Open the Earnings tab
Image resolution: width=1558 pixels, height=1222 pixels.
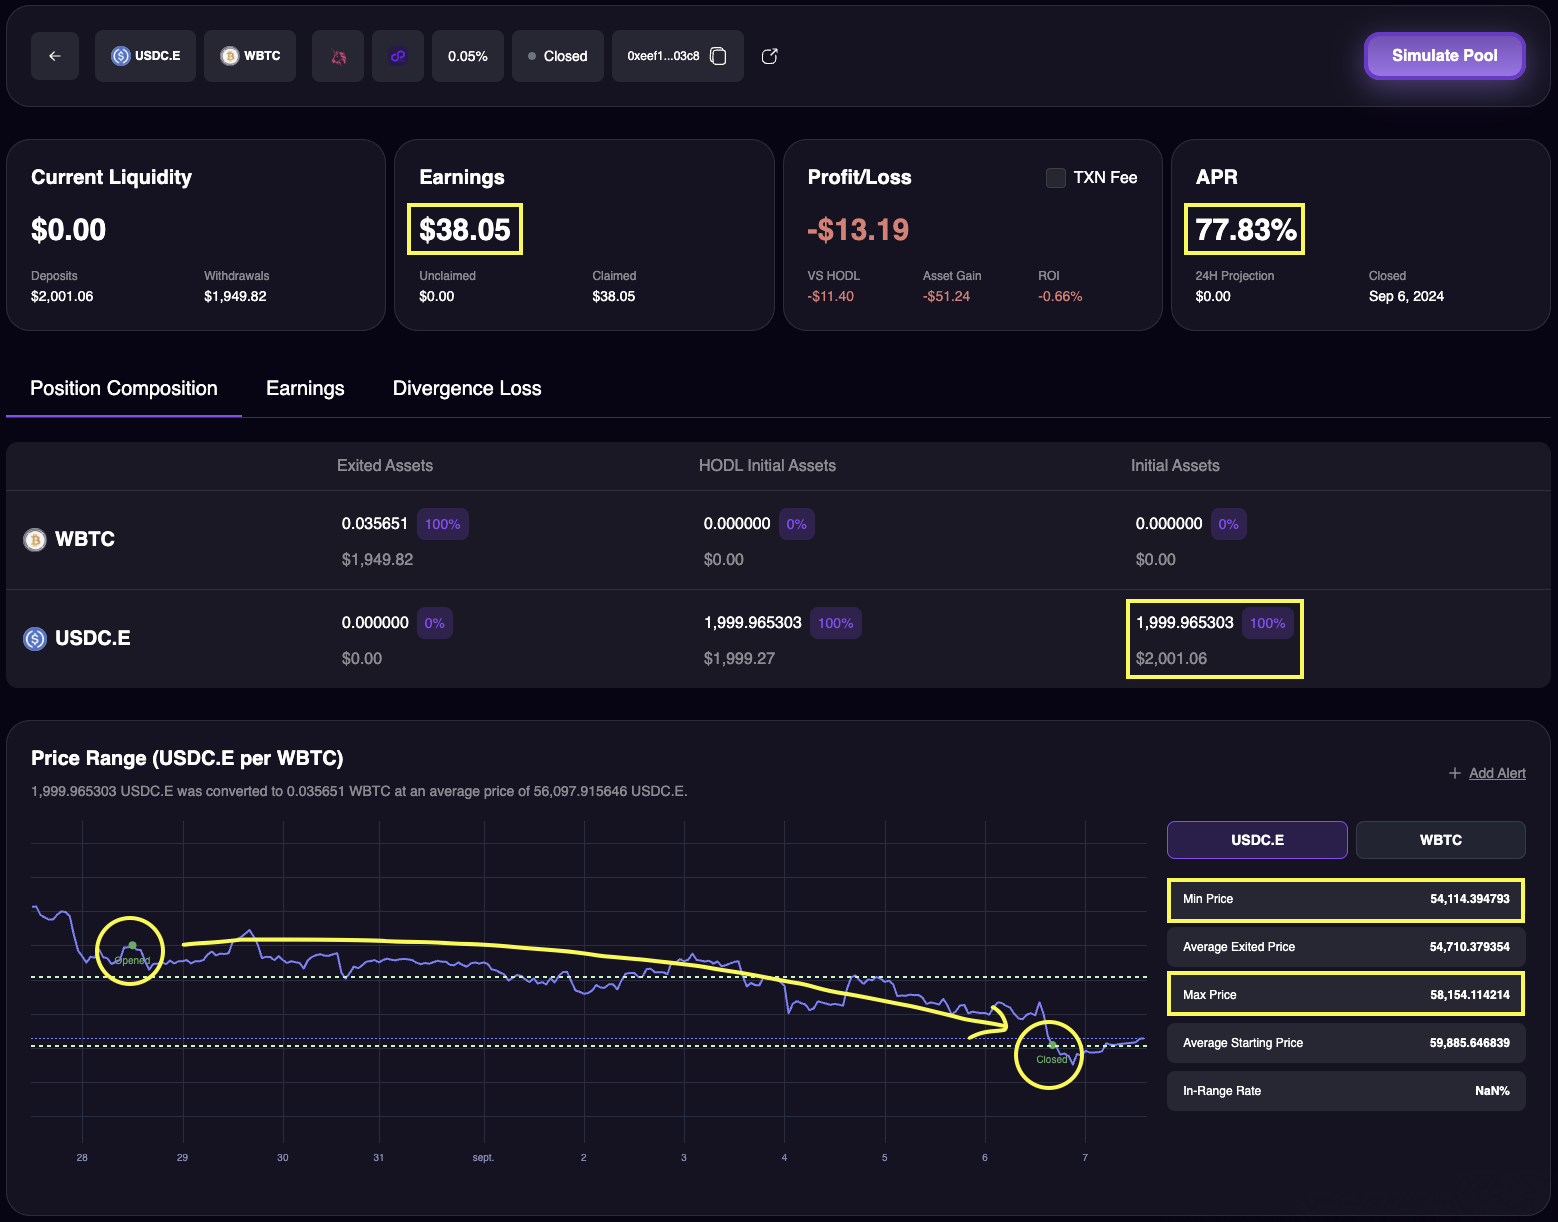click(x=305, y=388)
